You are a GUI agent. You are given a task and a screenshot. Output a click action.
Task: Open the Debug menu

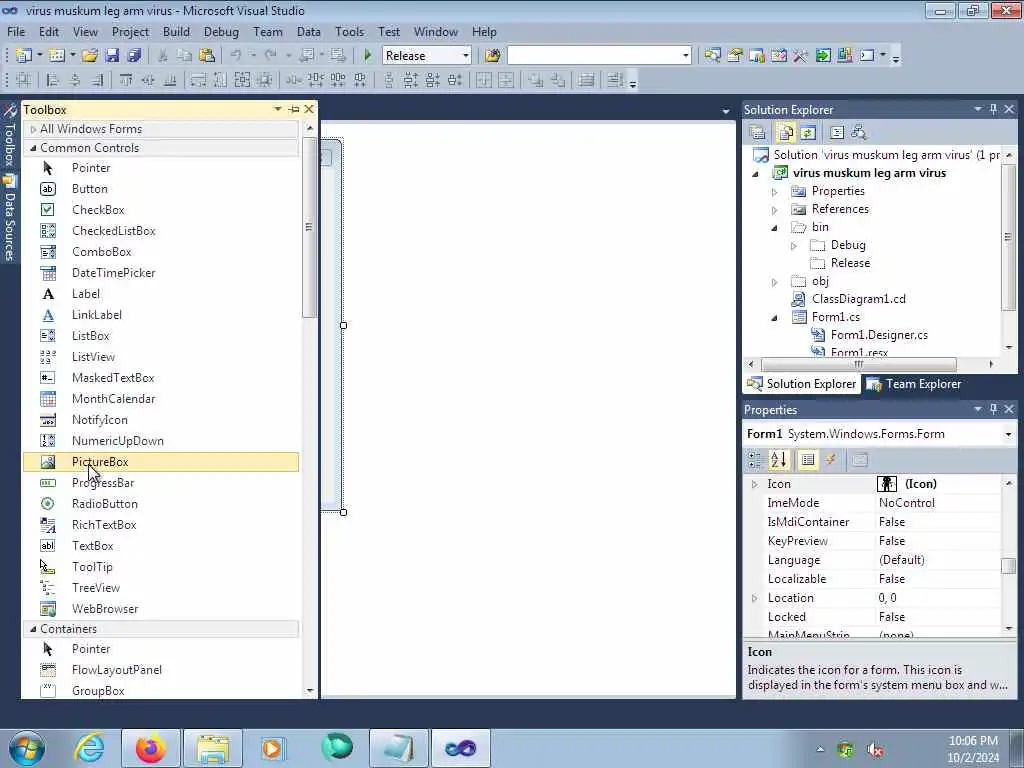click(x=221, y=31)
